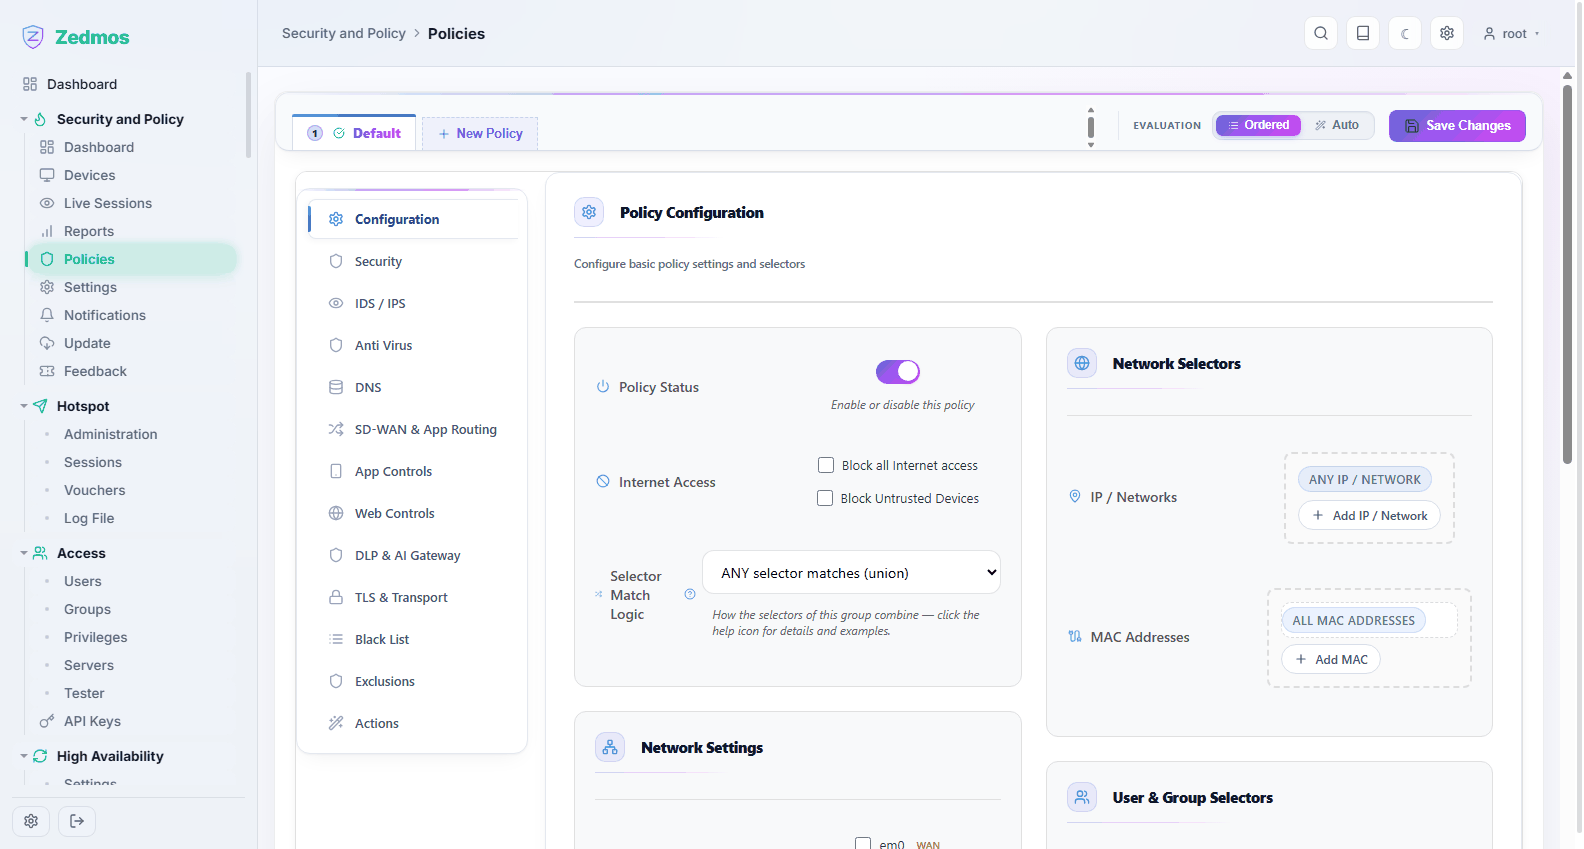Image resolution: width=1584 pixels, height=849 pixels.
Task: Click the Network Settings section icon
Action: coord(610,747)
